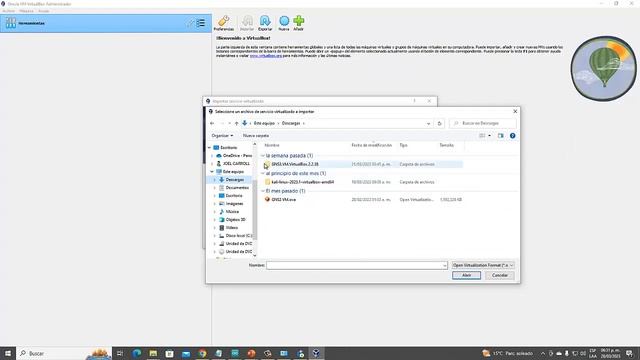
Task: Open Google Chrome from taskbar
Action: click(x=202, y=353)
